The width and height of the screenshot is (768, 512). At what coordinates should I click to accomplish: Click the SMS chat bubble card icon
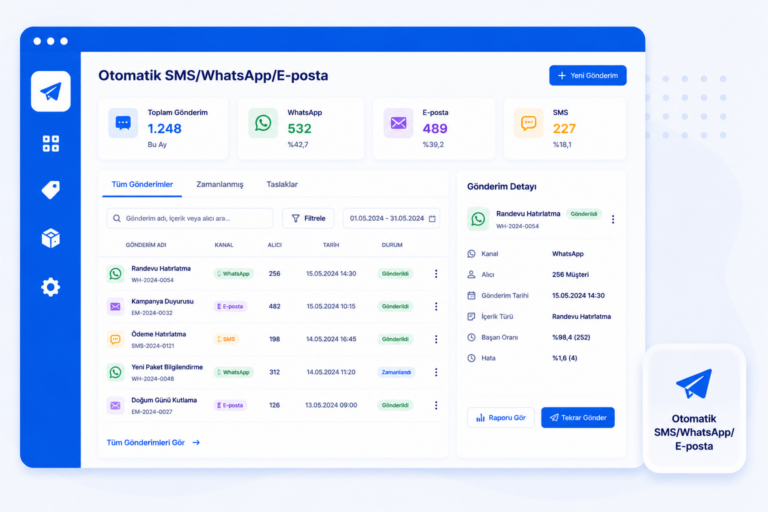coord(528,123)
